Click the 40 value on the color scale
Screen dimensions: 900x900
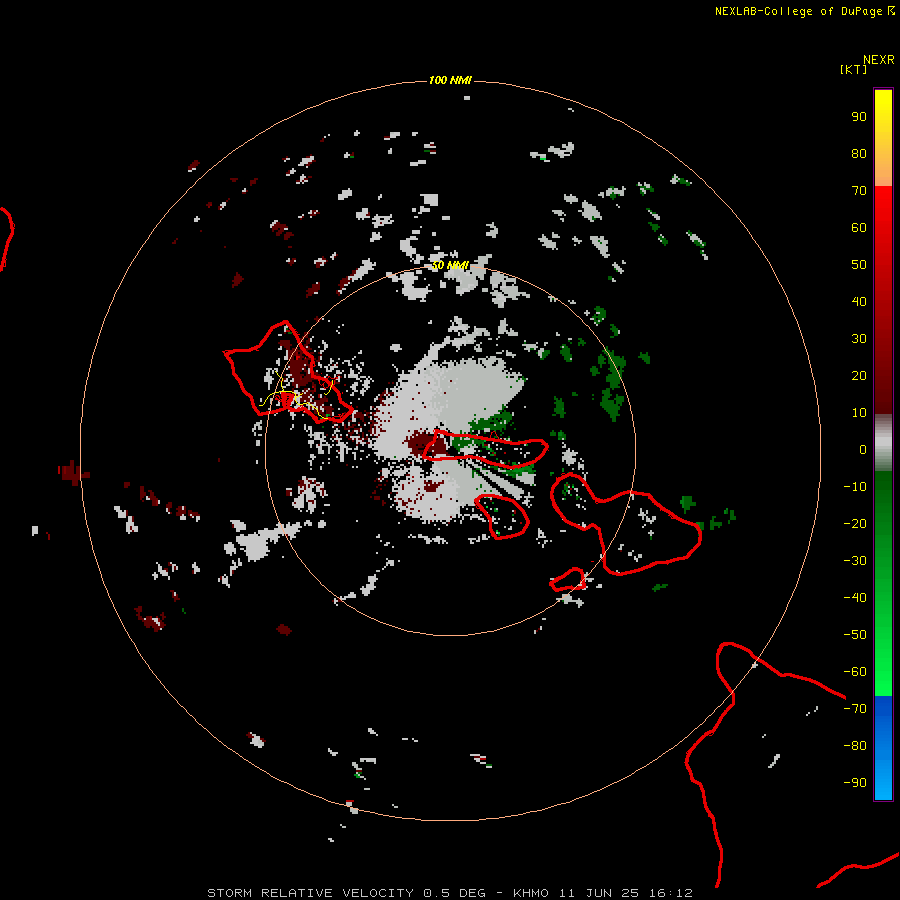tap(859, 301)
